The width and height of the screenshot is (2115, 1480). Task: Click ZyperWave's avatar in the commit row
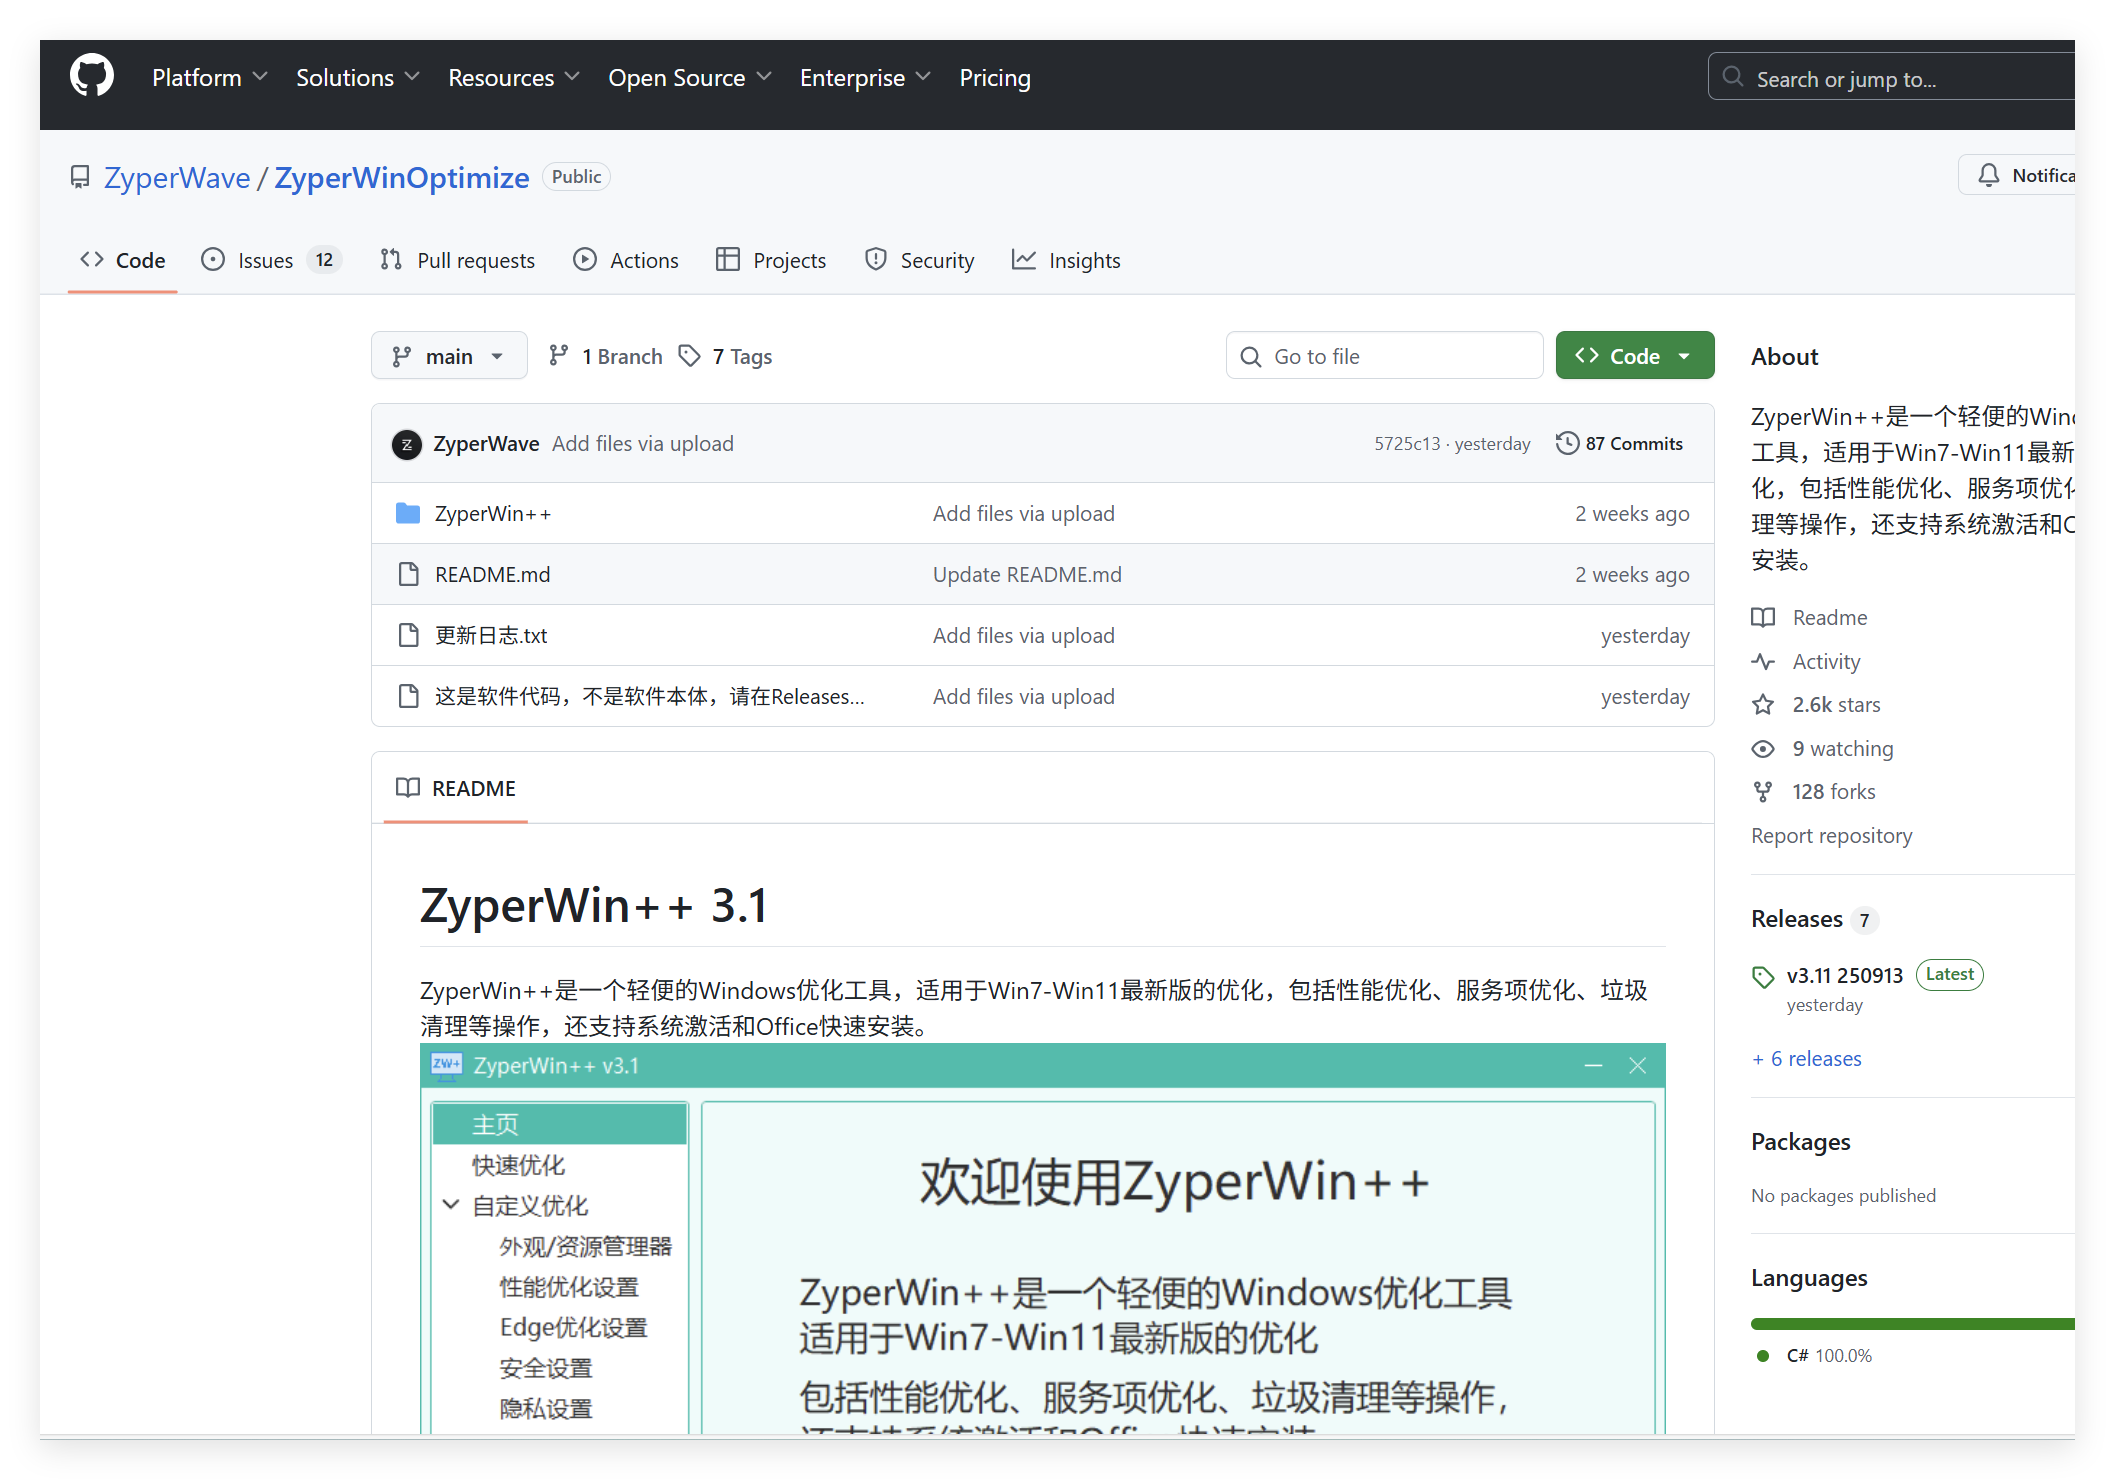406,444
